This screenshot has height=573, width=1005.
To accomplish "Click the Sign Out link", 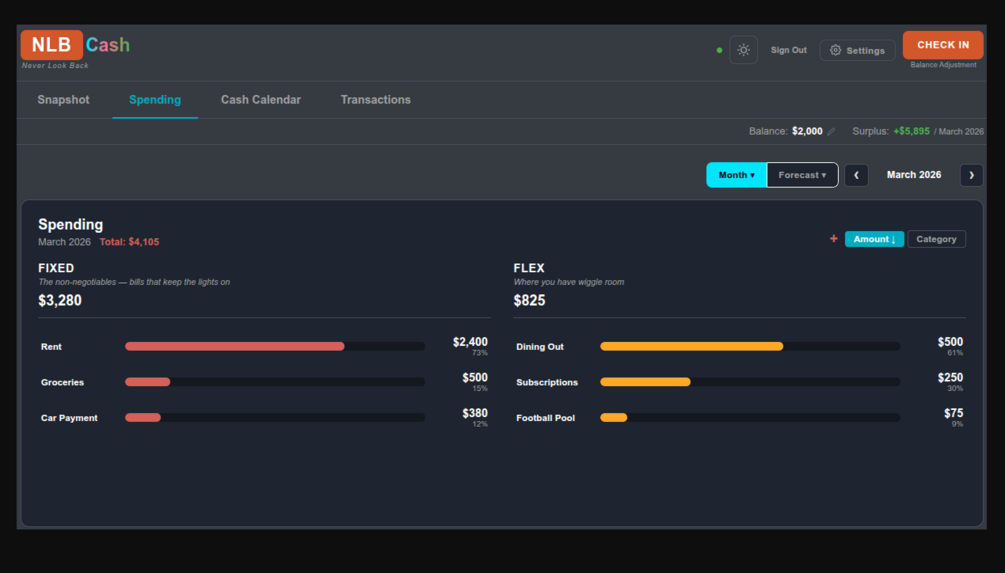I will (x=788, y=50).
